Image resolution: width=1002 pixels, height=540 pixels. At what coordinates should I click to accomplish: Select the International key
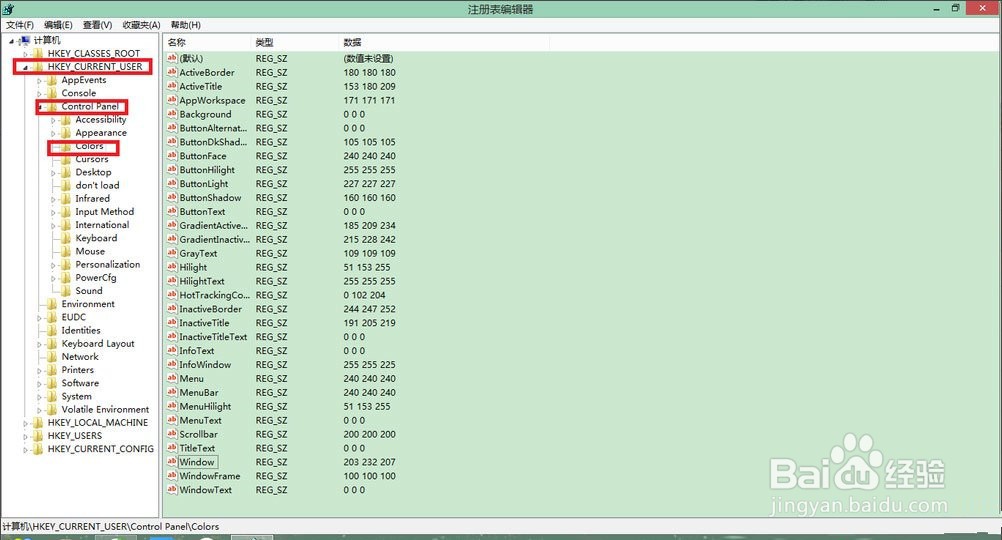(102, 224)
